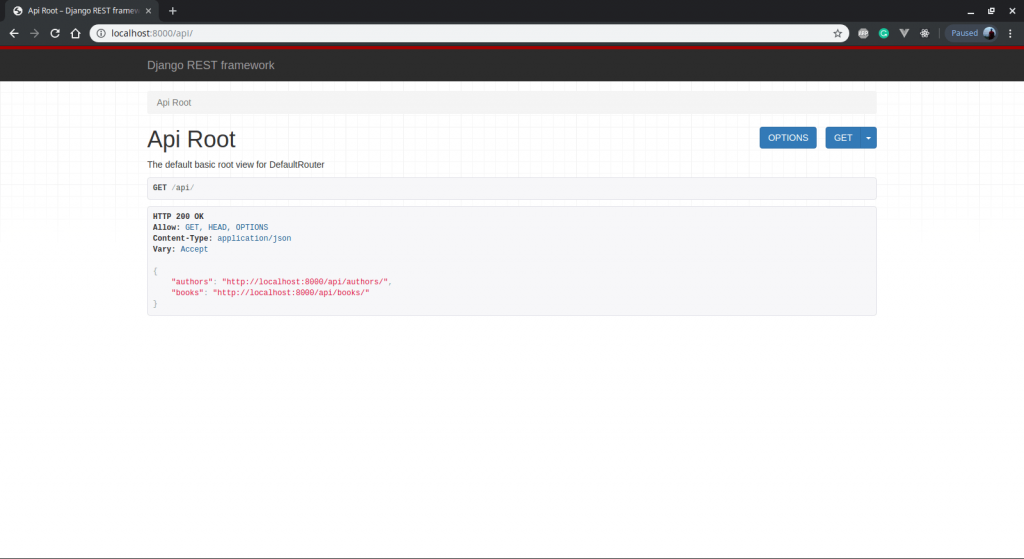Open the Django REST framework brand link

pyautogui.click(x=210, y=65)
